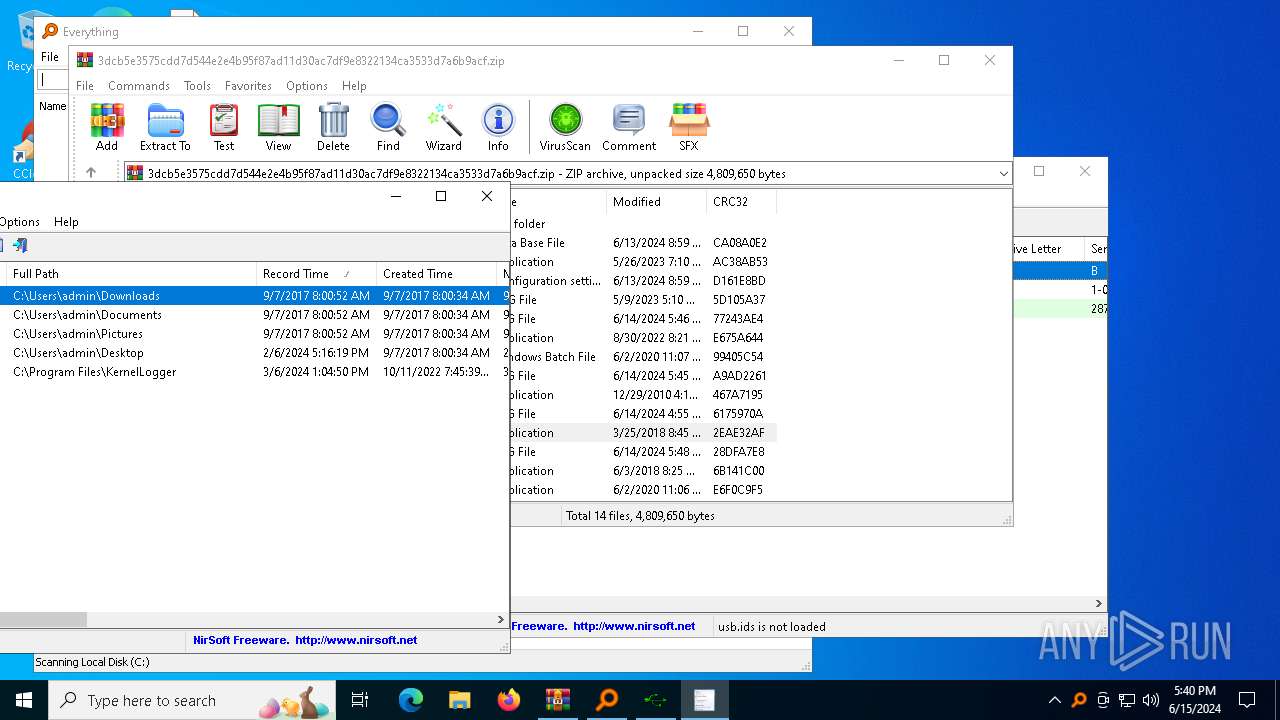
Task: Click Windows taskbar search box
Action: (x=191, y=700)
